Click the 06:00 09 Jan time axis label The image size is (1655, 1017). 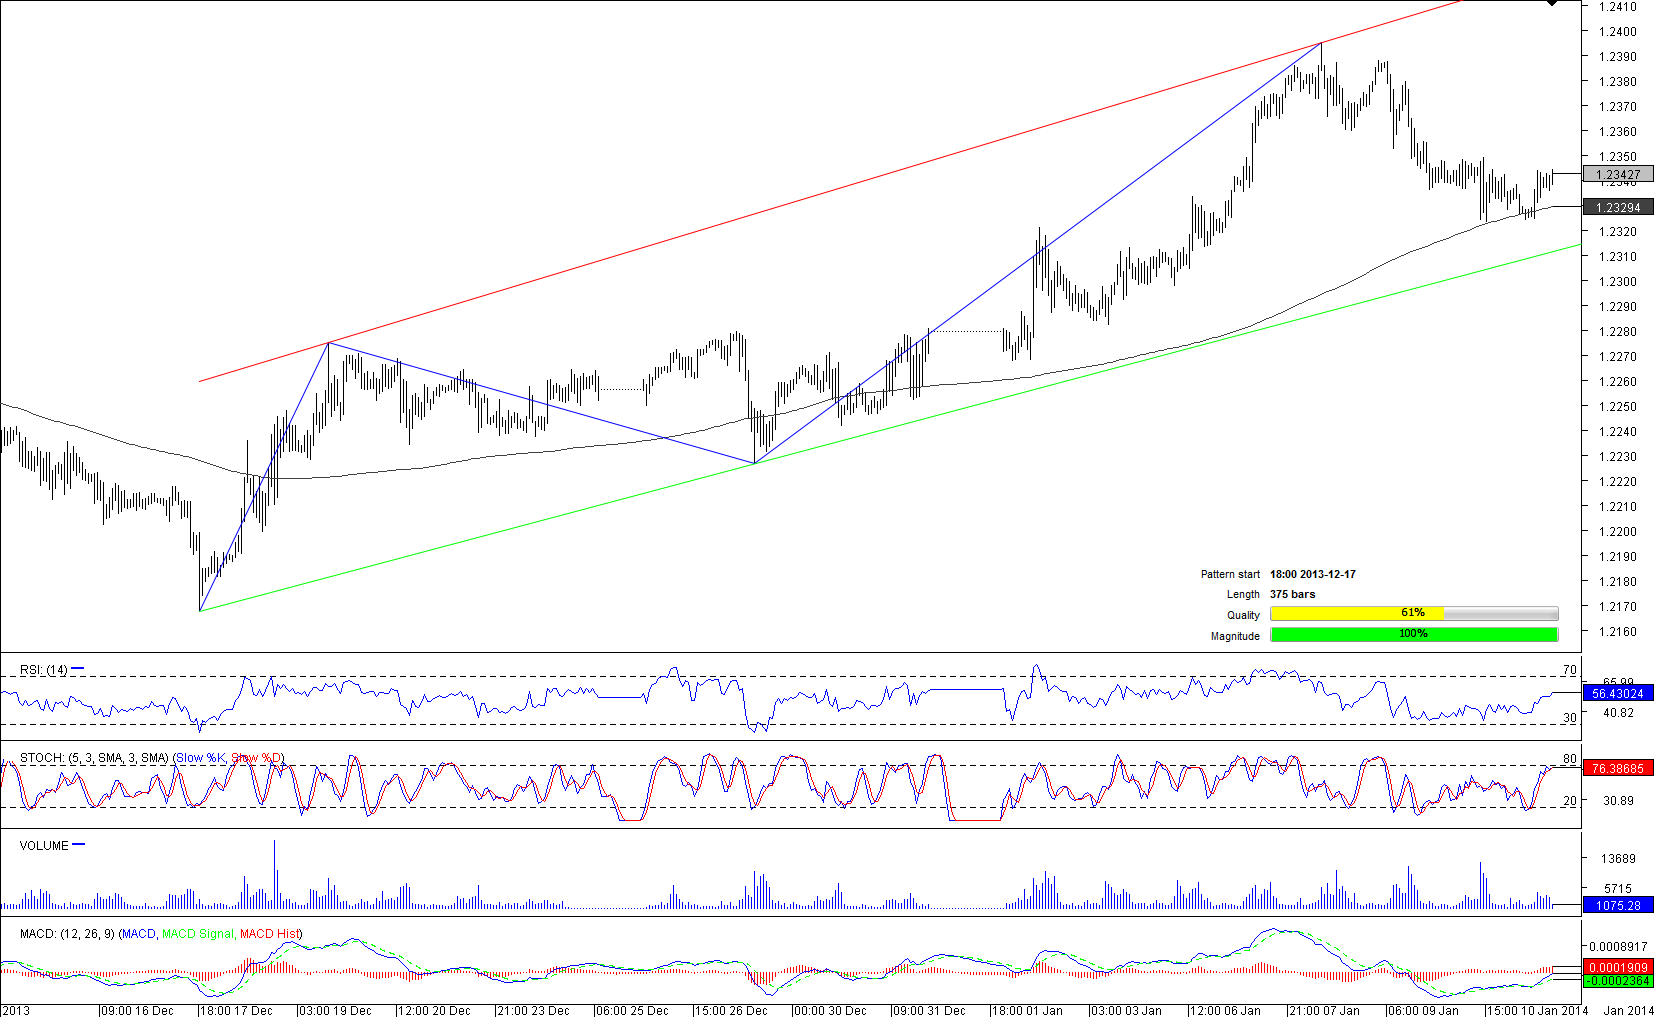point(1424,1010)
